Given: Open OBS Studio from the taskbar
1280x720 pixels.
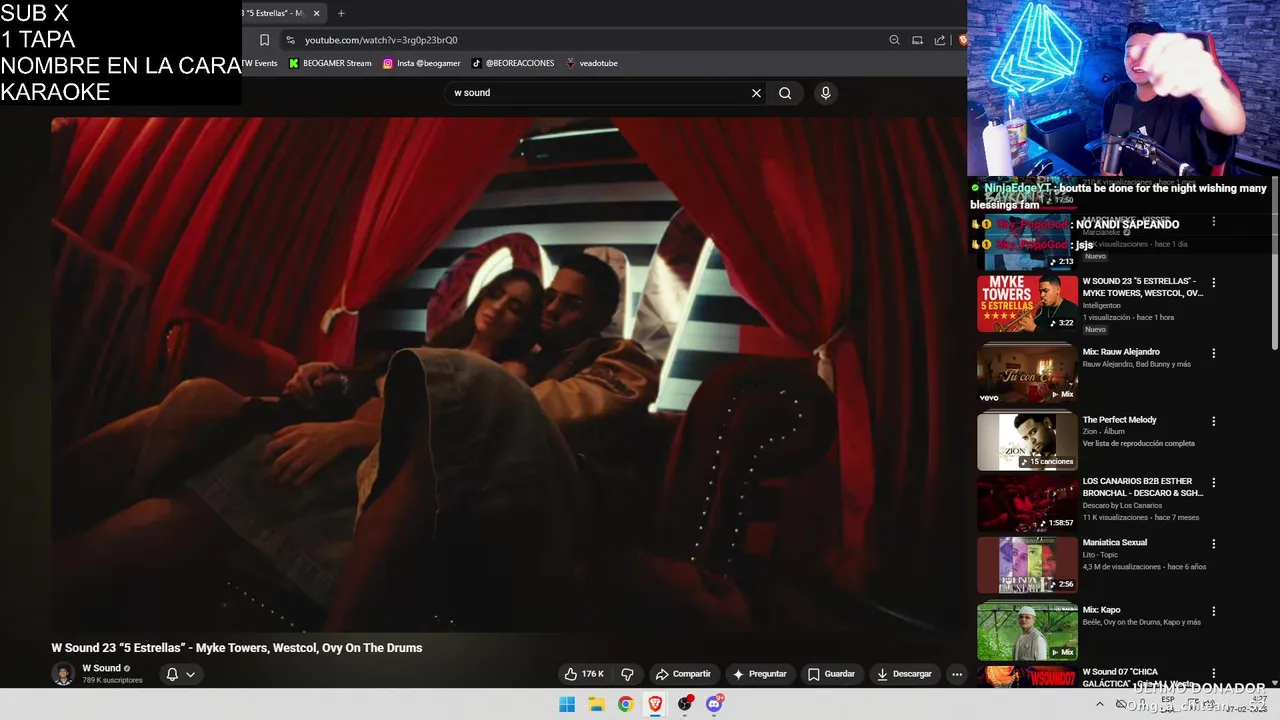Looking at the screenshot, I should (685, 704).
